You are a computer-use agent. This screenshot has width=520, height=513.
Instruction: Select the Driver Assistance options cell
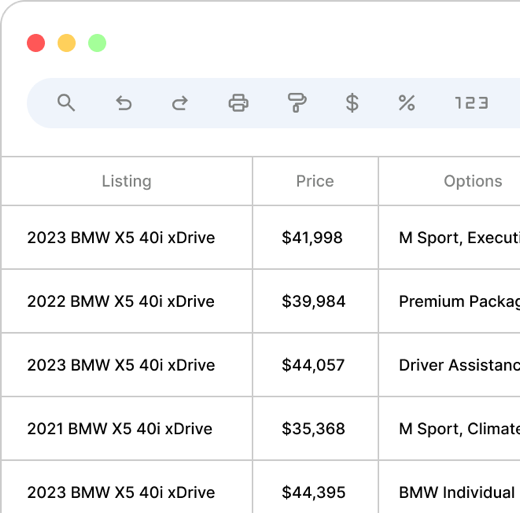tap(449, 365)
